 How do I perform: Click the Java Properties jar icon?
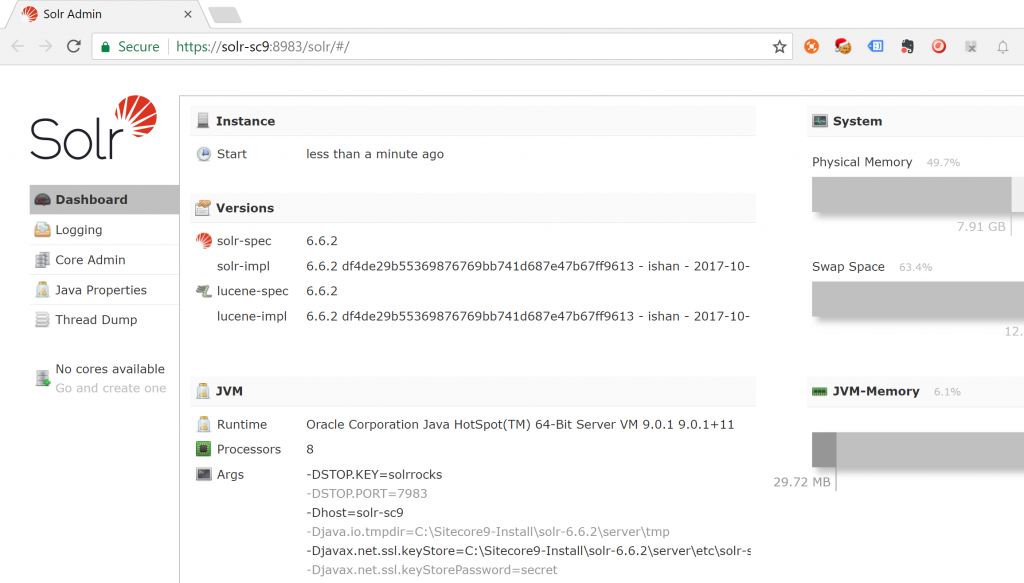pyautogui.click(x=42, y=290)
